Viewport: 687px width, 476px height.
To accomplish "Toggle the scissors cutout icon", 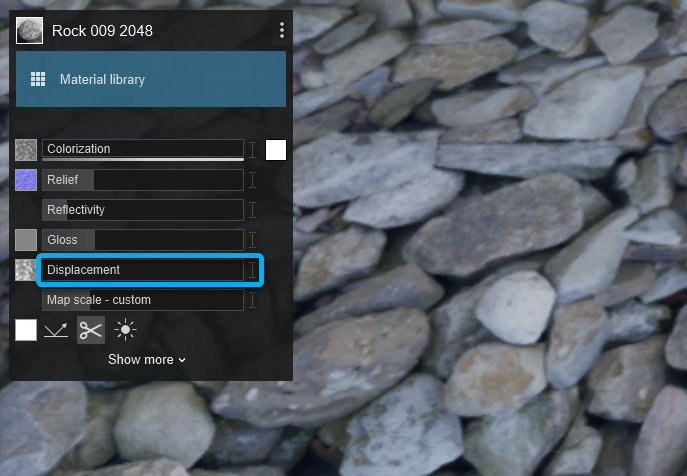I will pyautogui.click(x=91, y=330).
